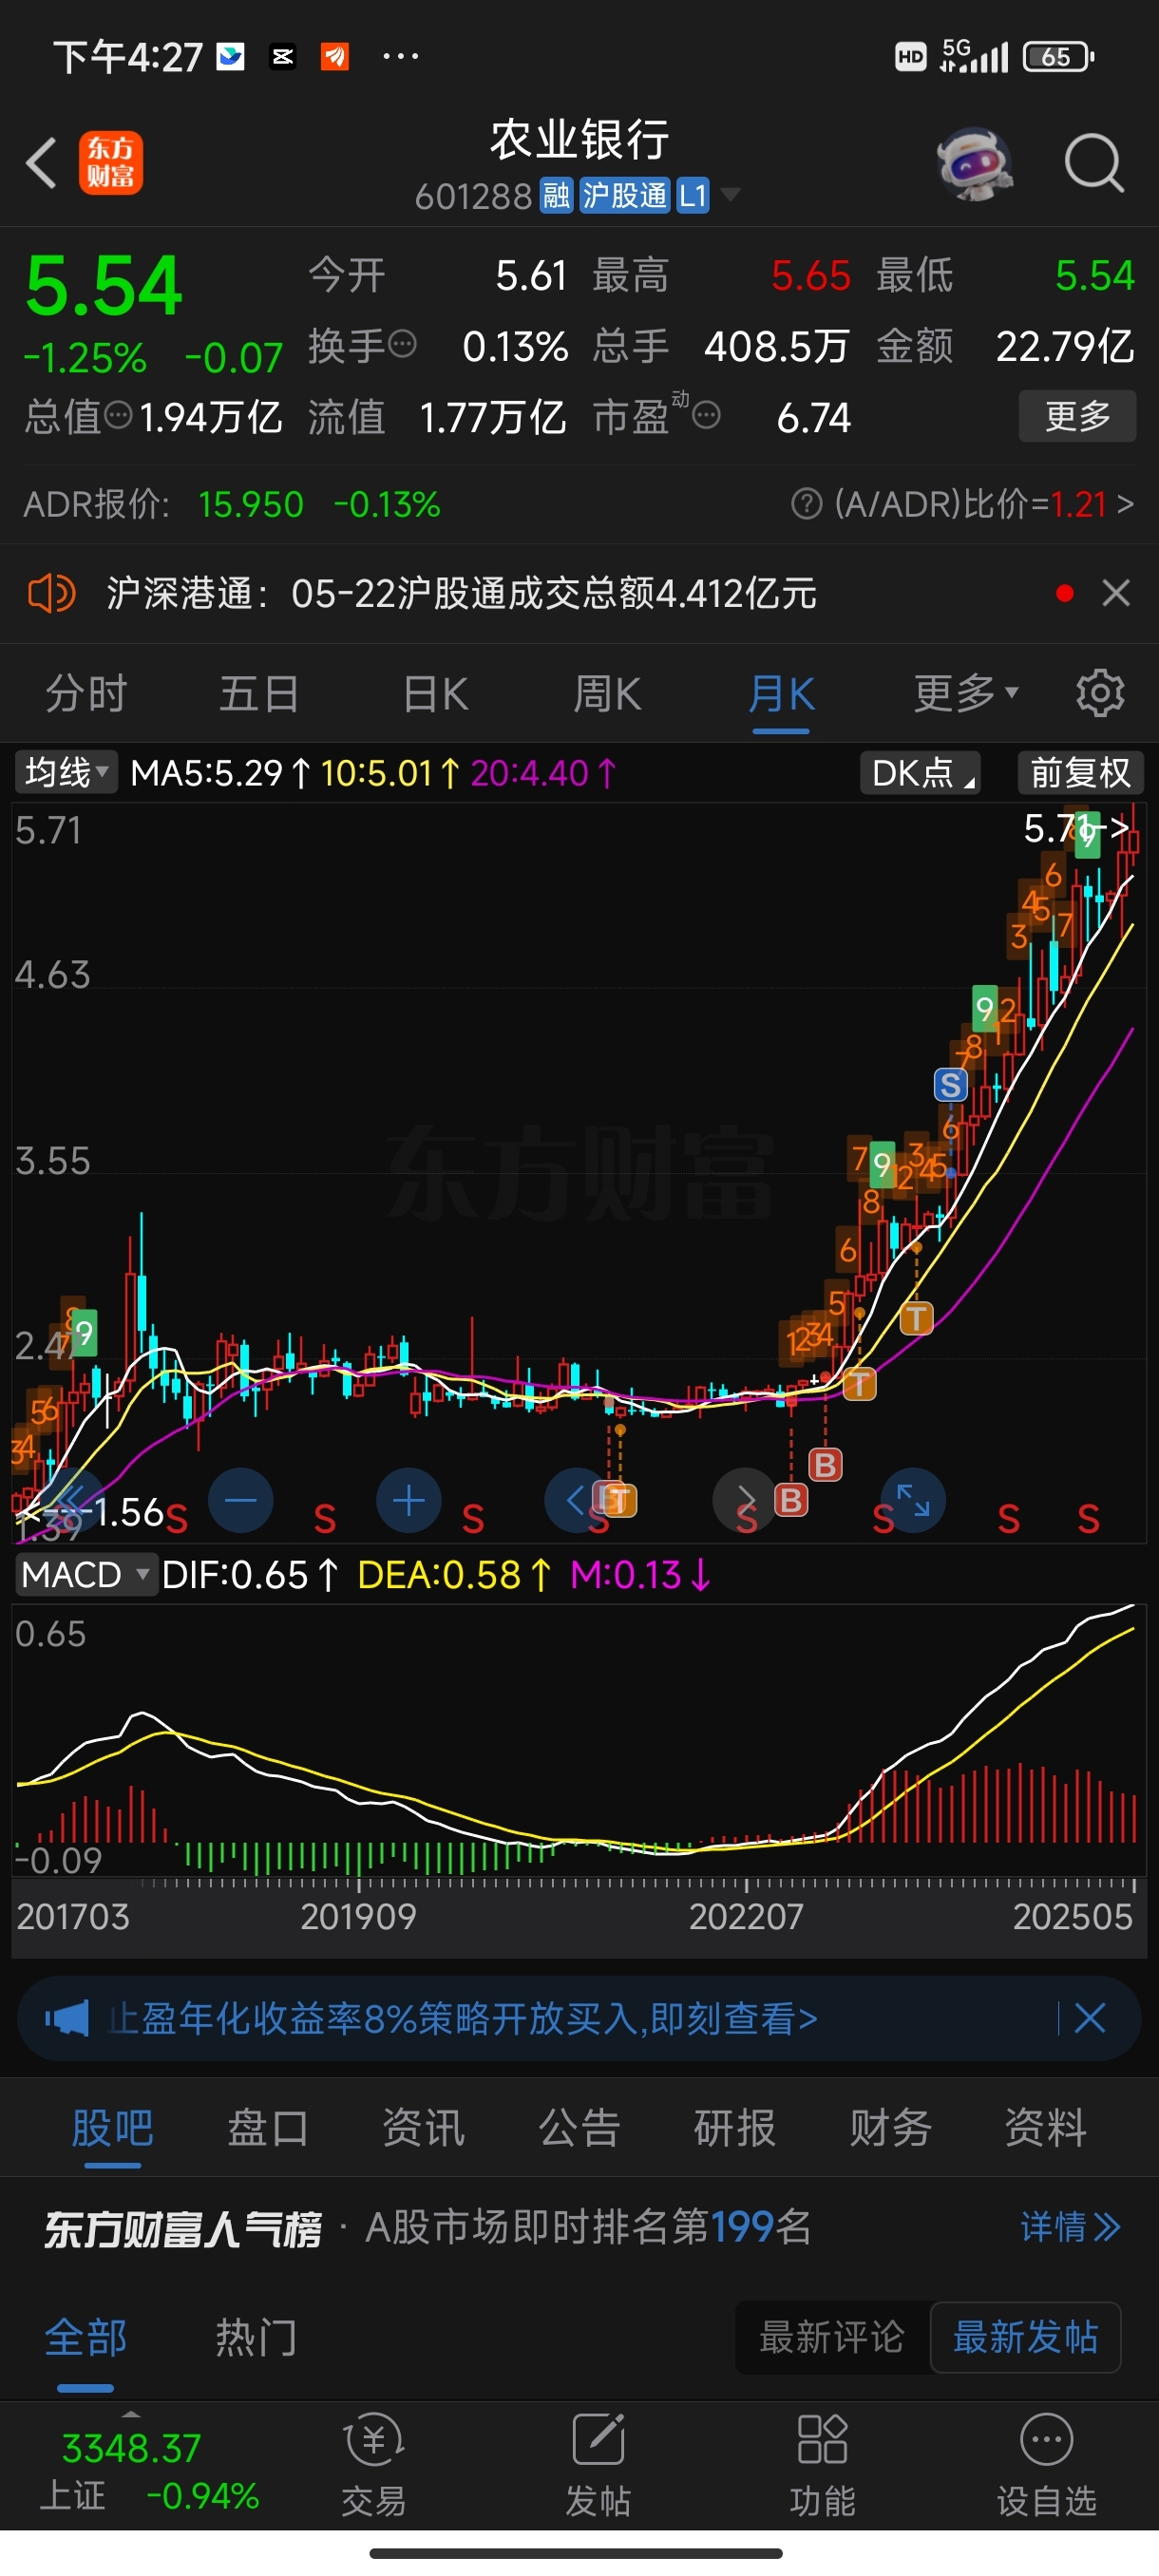This screenshot has width=1159, height=2576.
Task: Open the 盘口 tab
Action: (268, 2127)
